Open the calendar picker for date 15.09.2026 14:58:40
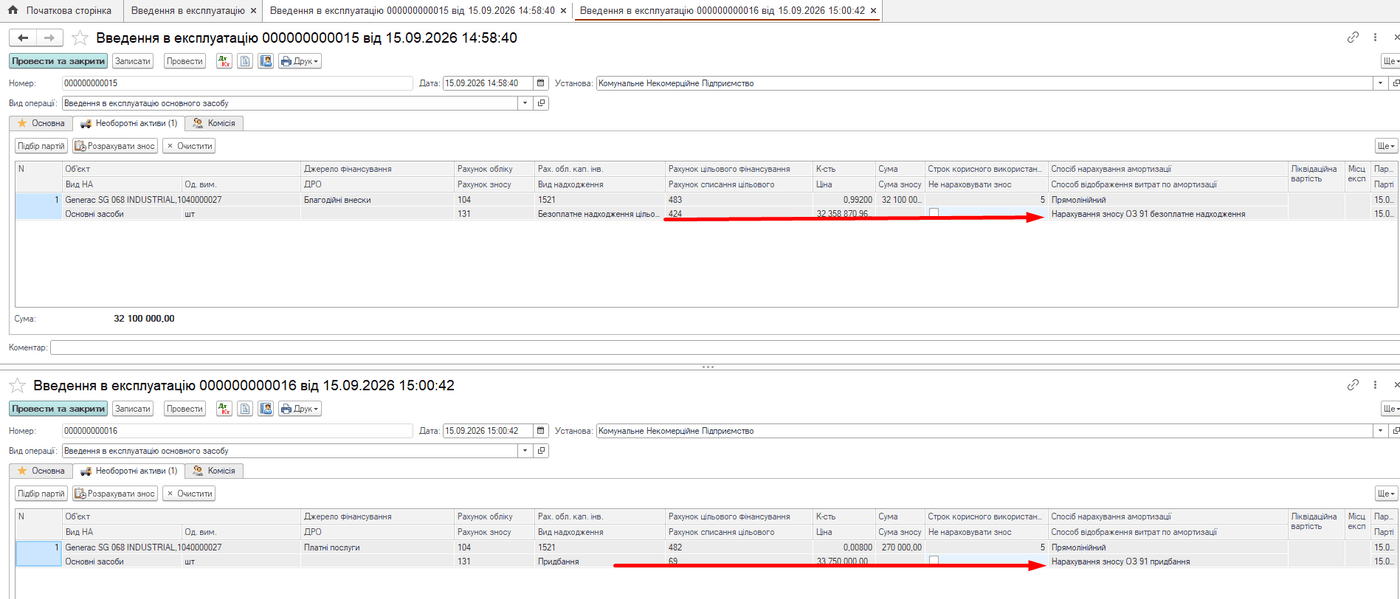Screen dimensions: 1400x599 tap(541, 83)
